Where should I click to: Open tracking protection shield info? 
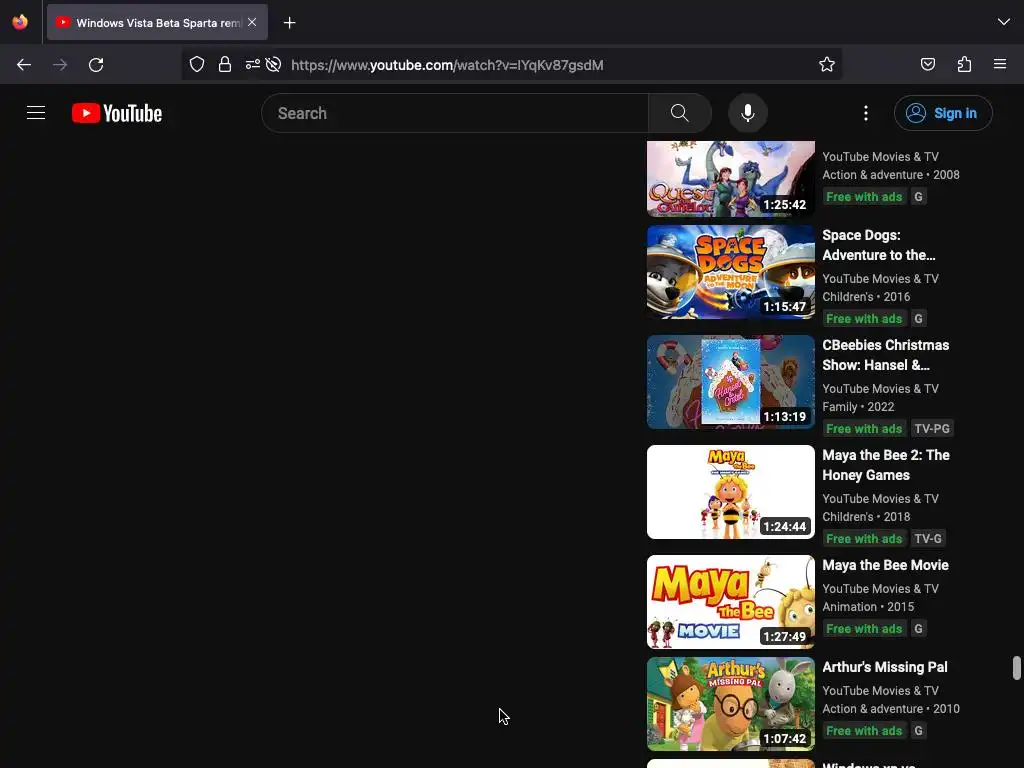(197, 64)
